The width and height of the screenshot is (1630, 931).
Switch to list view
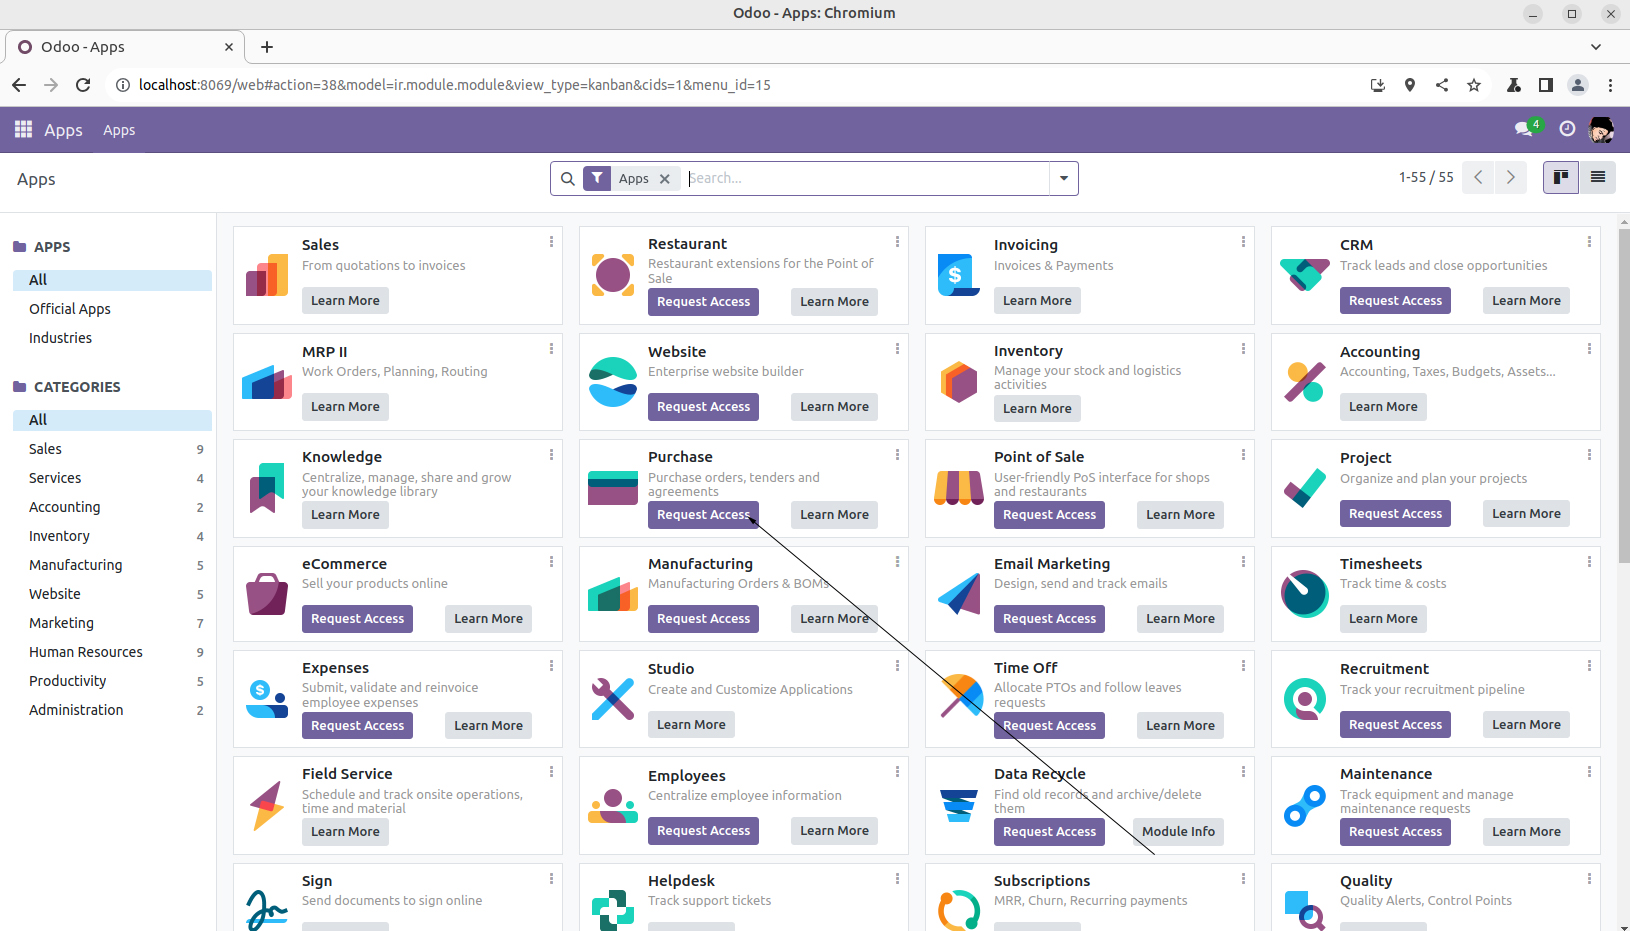coord(1598,177)
